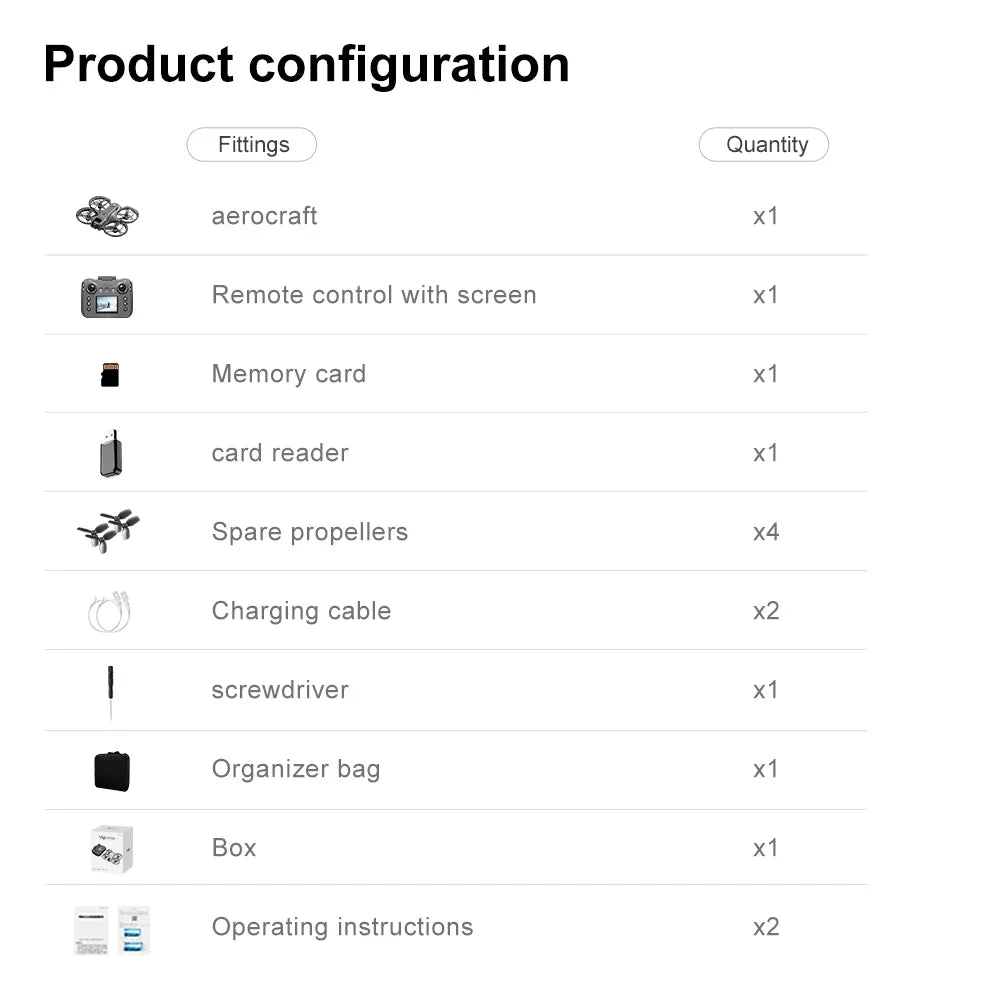The height and width of the screenshot is (1000, 1000).
Task: Click the Quantity header pill
Action: click(764, 145)
